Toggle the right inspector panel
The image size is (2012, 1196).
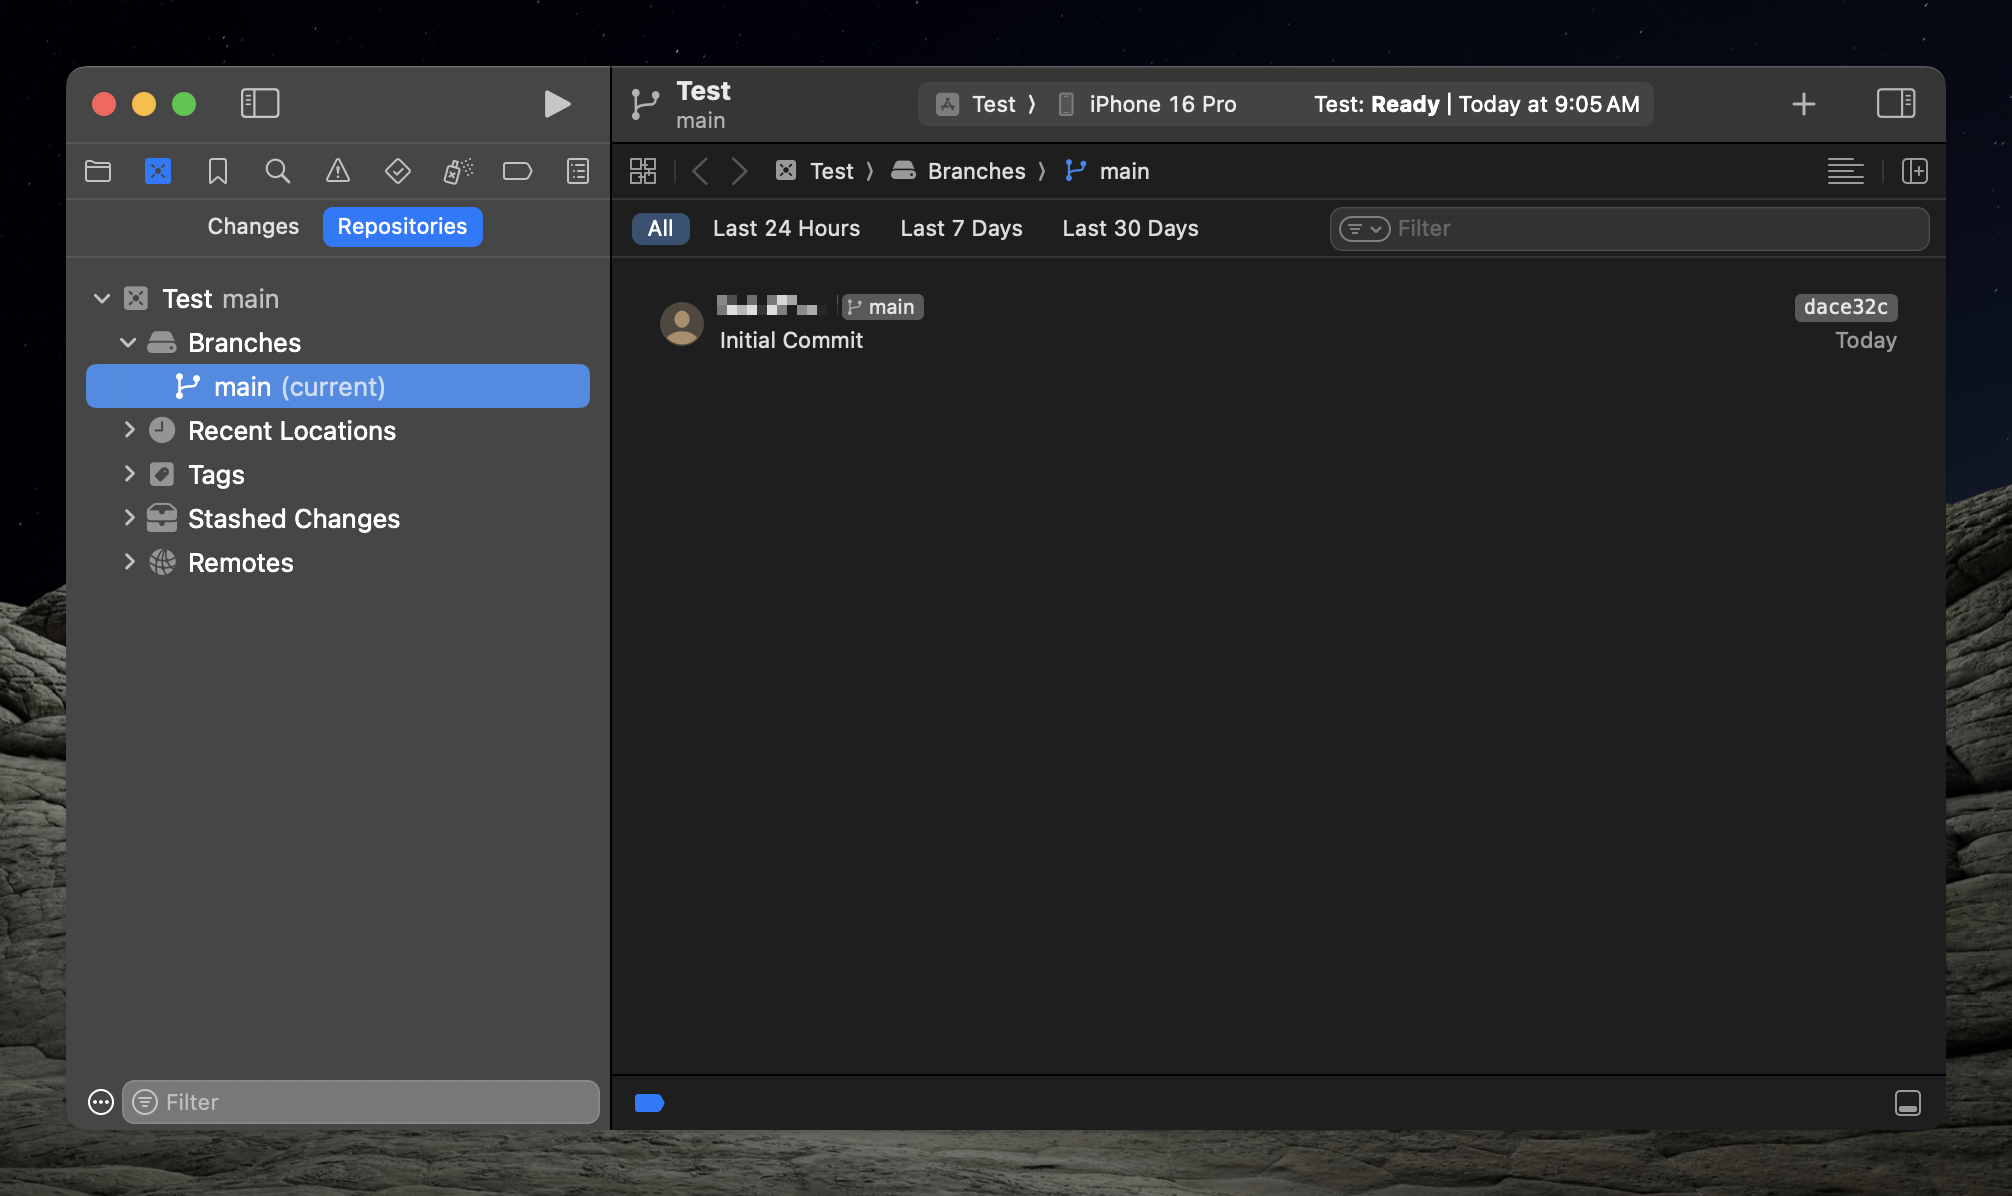pyautogui.click(x=1895, y=104)
